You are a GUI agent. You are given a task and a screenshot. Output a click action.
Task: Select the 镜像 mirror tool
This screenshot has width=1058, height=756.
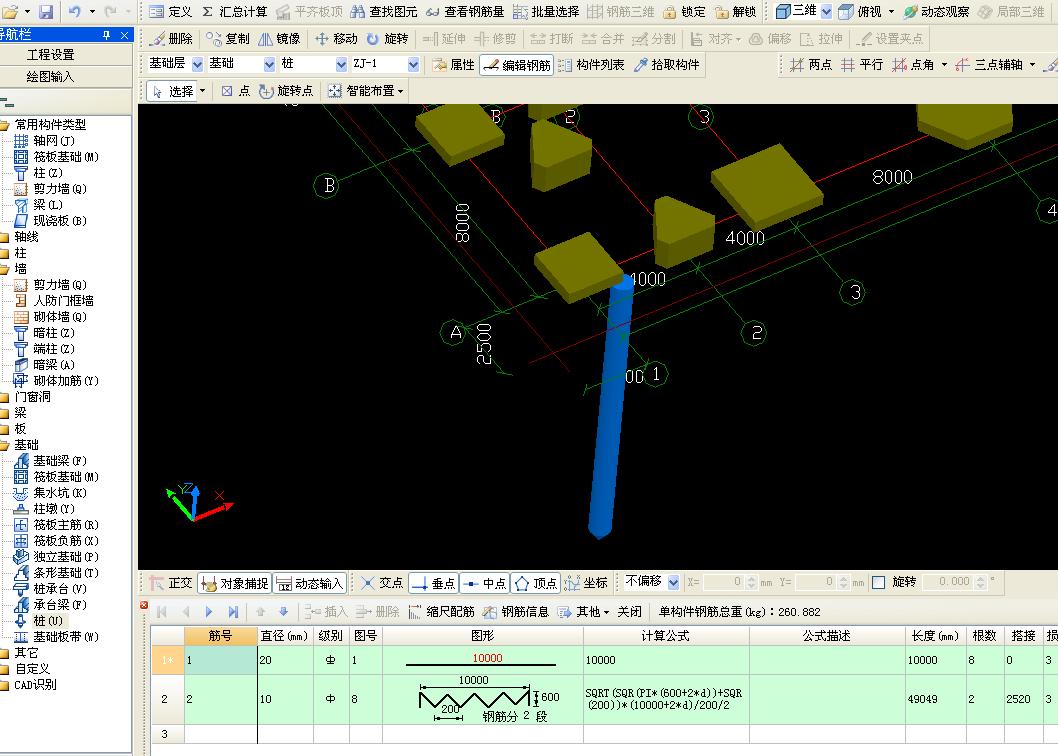(x=279, y=39)
